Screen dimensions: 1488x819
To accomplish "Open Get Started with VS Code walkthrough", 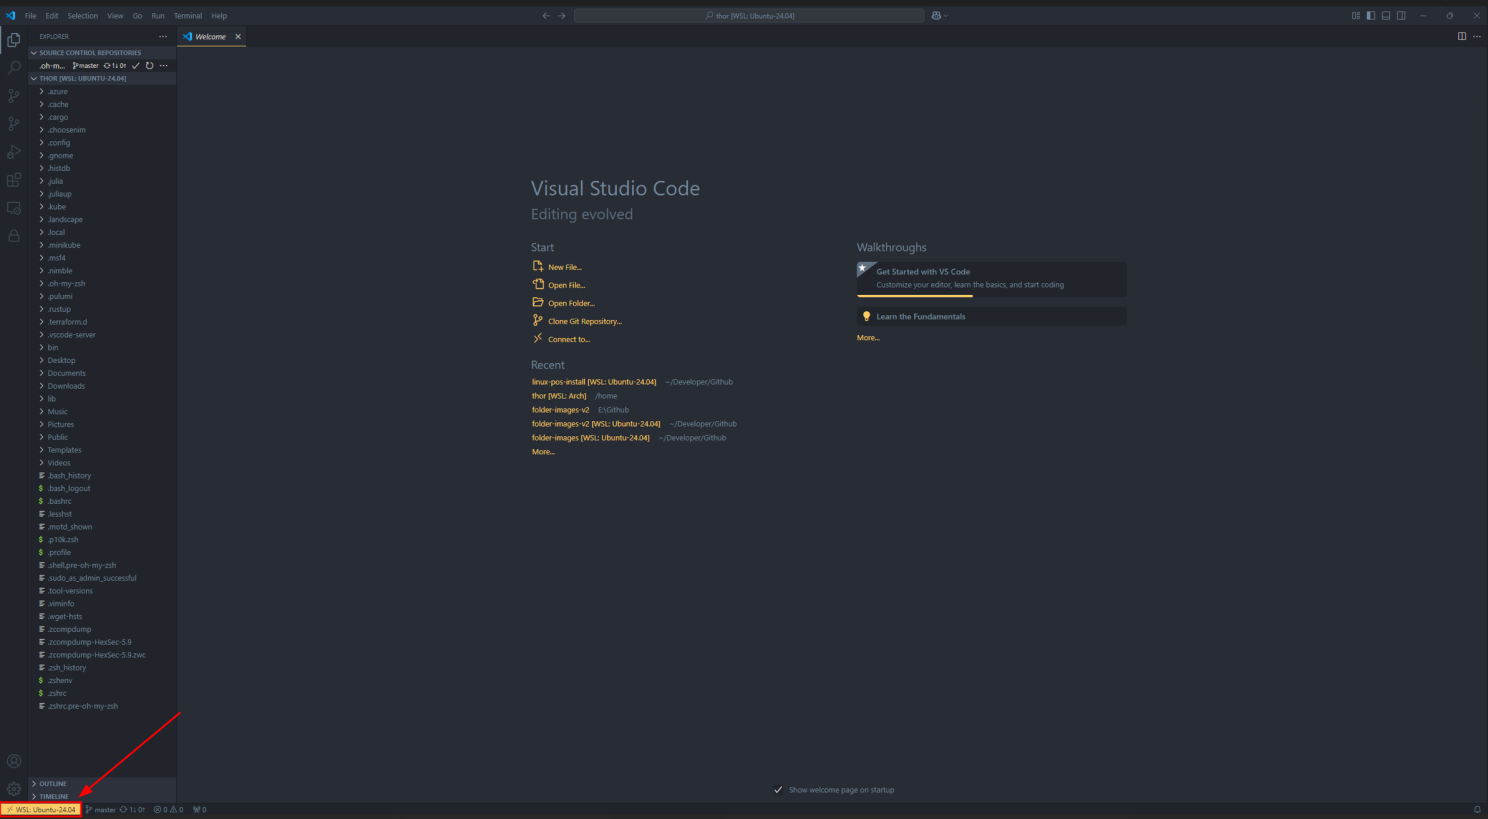I will point(991,279).
